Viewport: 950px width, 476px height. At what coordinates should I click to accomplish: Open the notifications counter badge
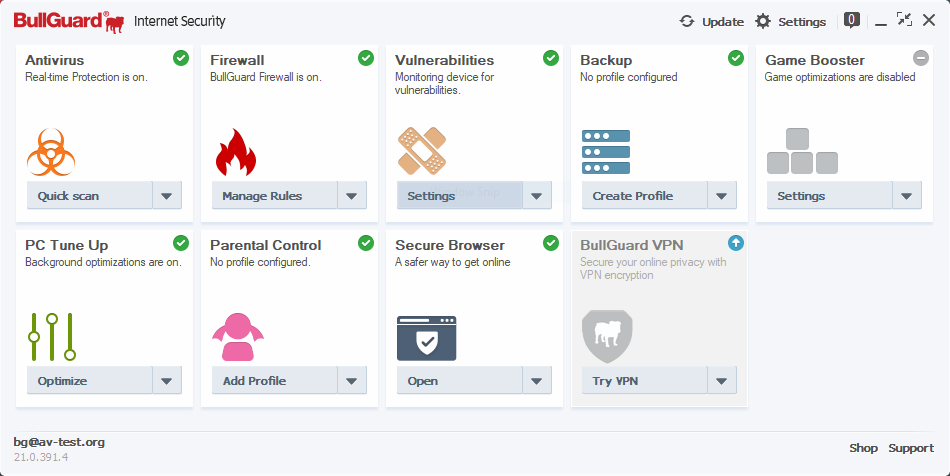[x=852, y=19]
